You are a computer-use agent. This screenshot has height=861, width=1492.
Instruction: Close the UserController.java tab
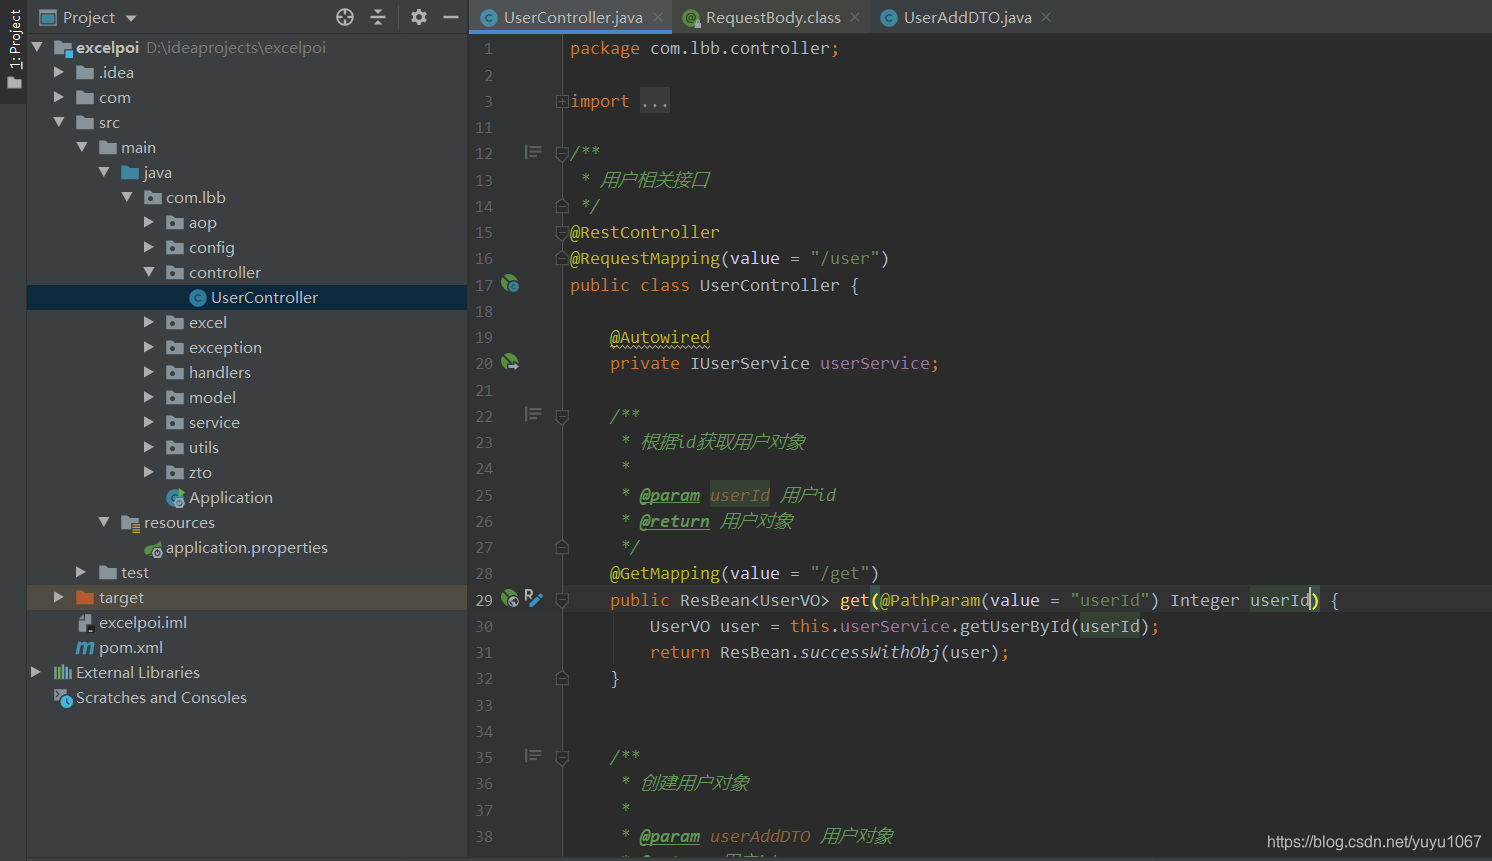(658, 17)
